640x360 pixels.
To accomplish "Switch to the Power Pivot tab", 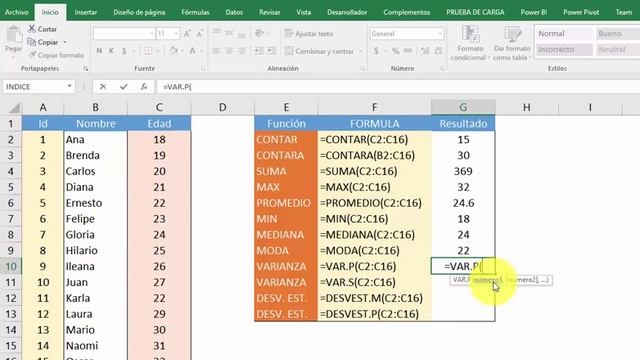I will pos(581,12).
